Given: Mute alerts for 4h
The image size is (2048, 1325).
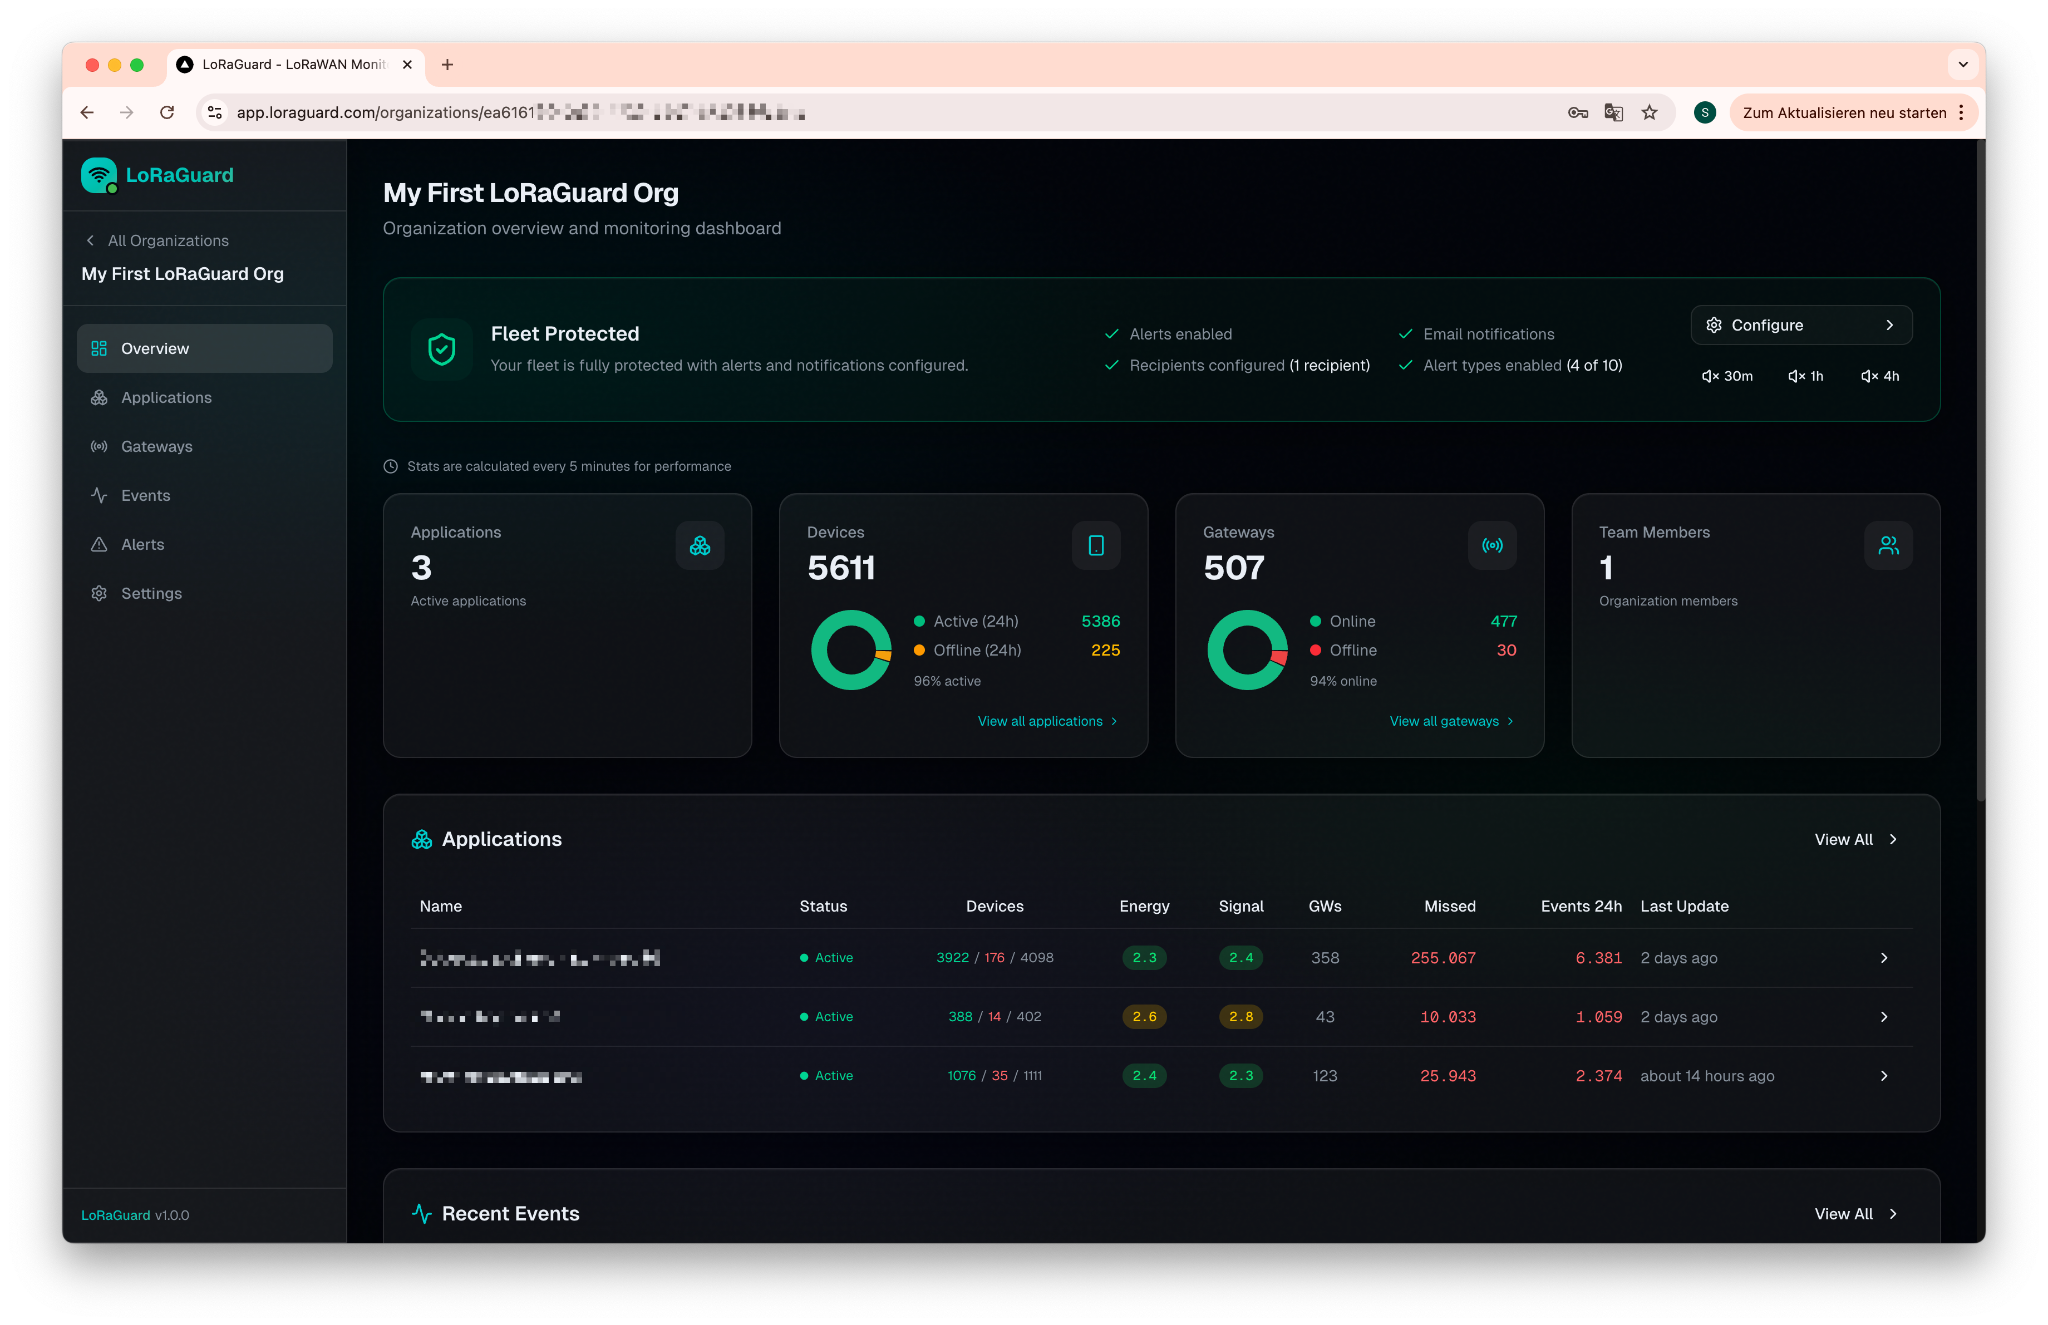Looking at the screenshot, I should click(x=1880, y=376).
